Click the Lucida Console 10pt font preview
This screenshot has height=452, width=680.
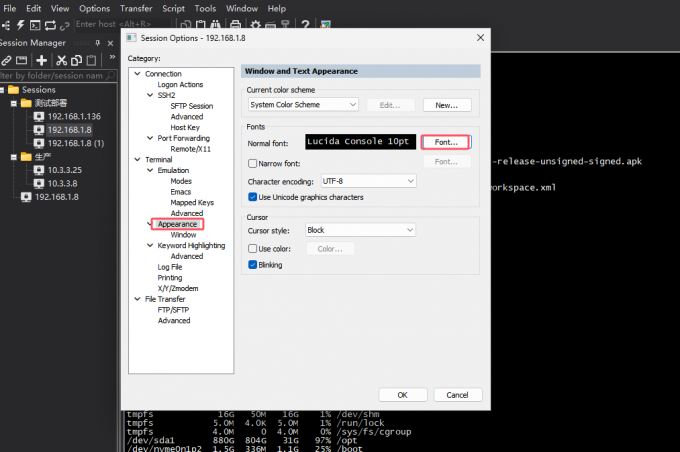click(x=360, y=141)
